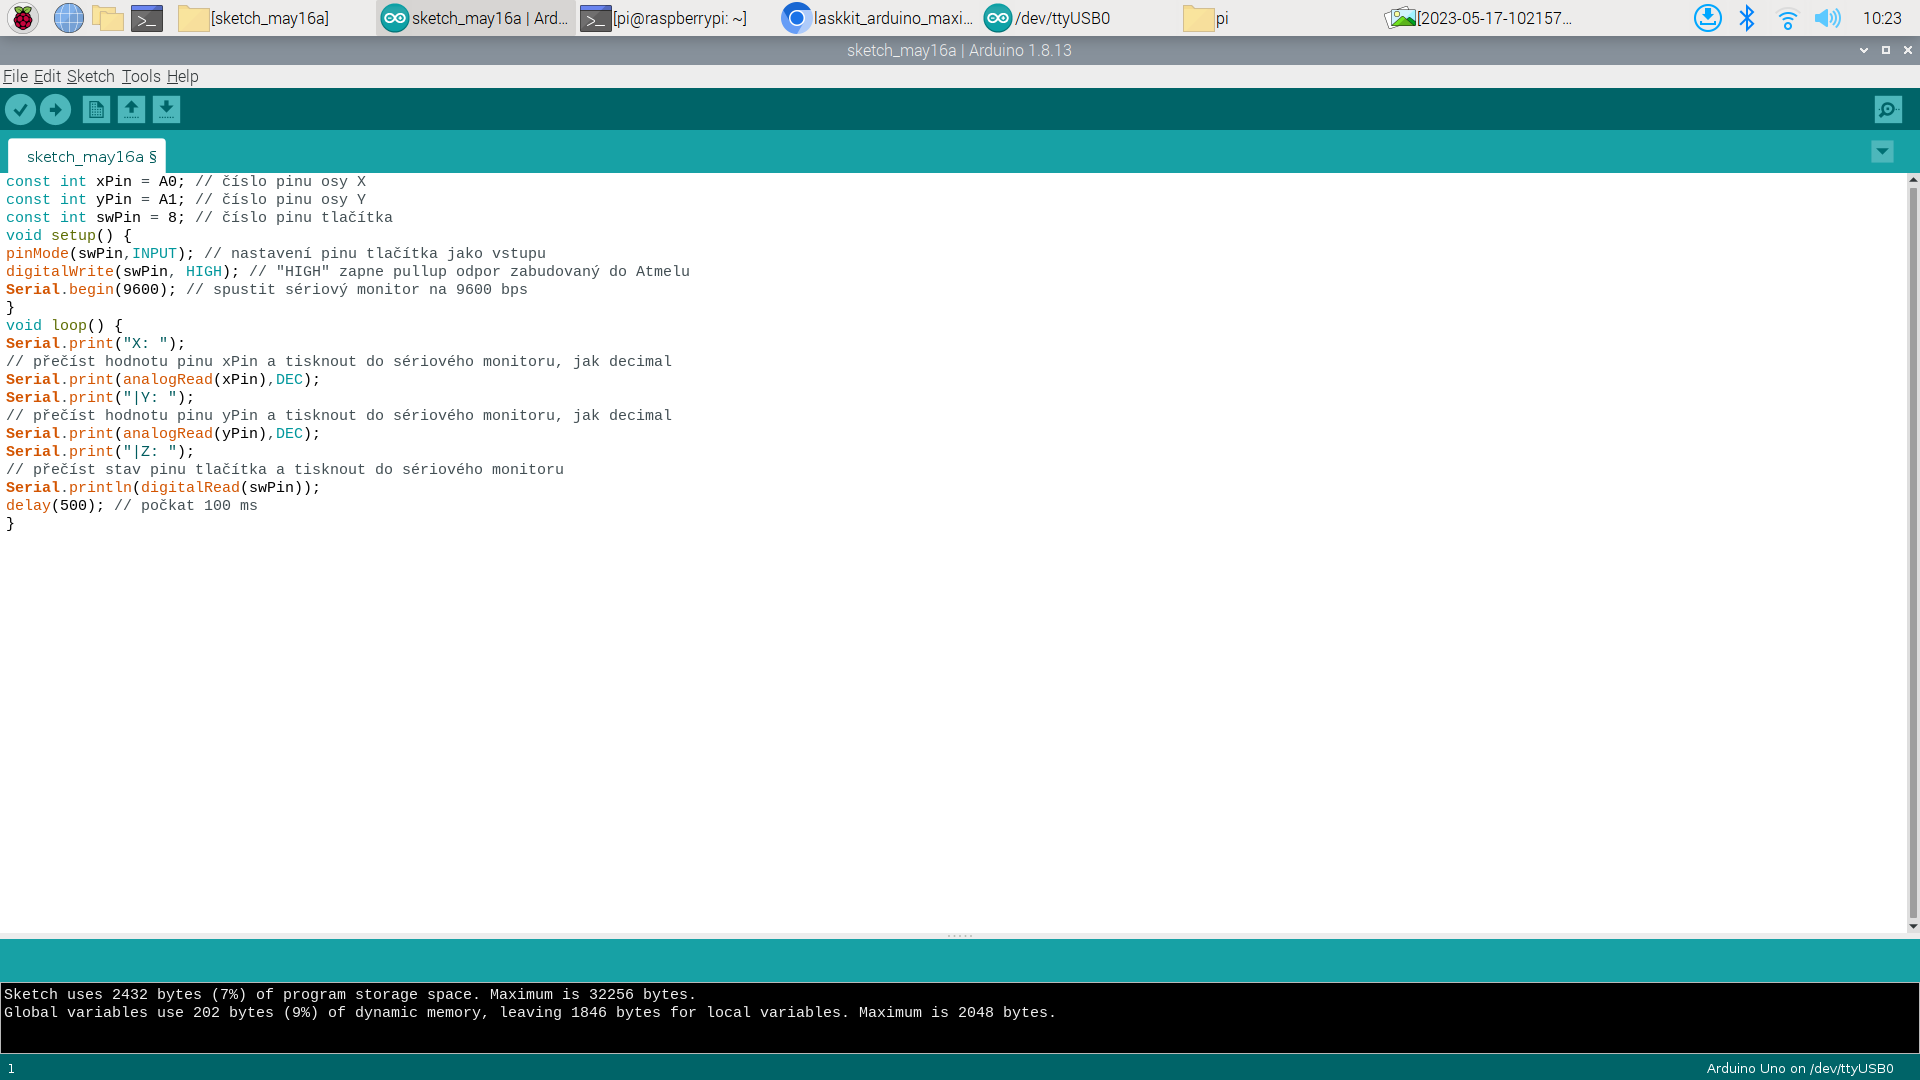Viewport: 1920px width, 1080px height.
Task: Click 'Serial.print(analogRead(xPin),DEC);' line
Action: click(163, 380)
